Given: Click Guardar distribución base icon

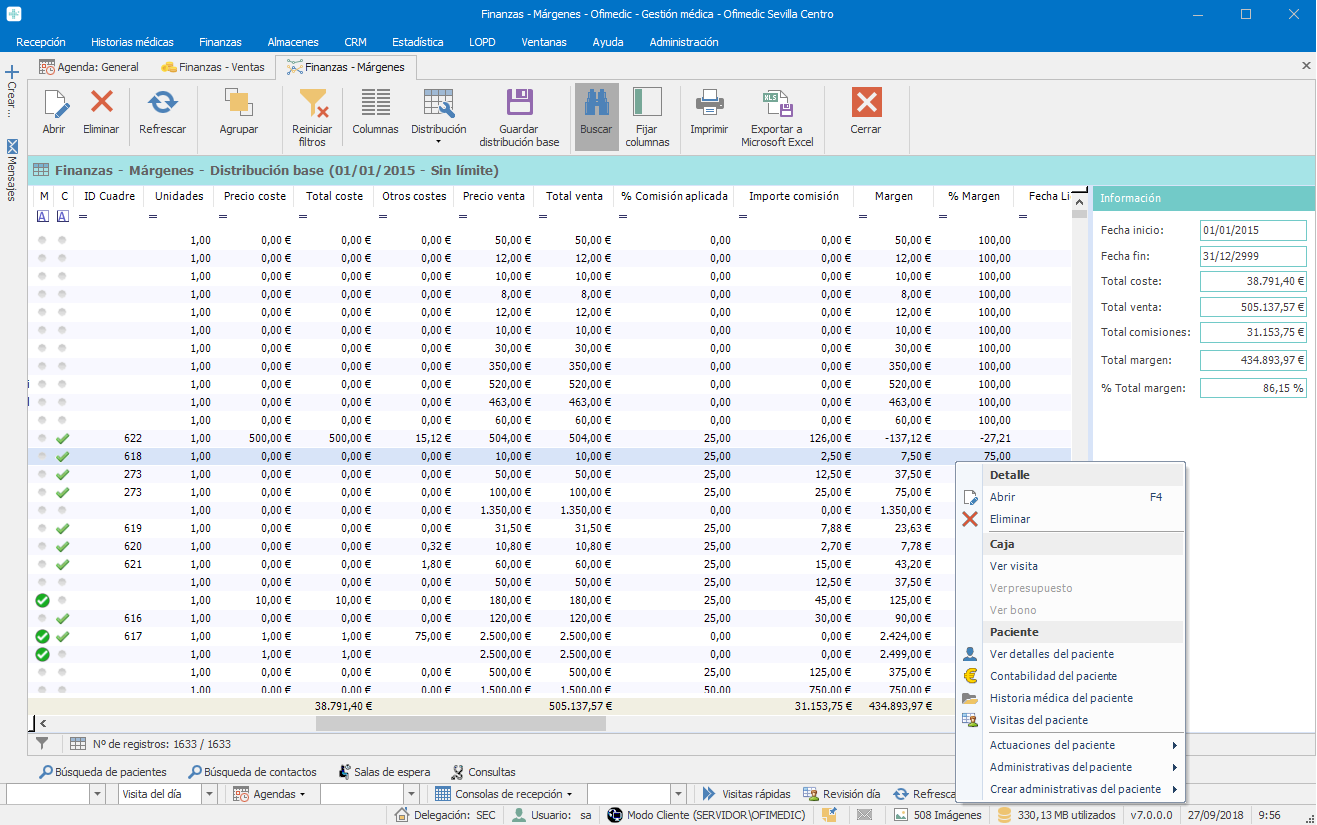Looking at the screenshot, I should pos(519,103).
